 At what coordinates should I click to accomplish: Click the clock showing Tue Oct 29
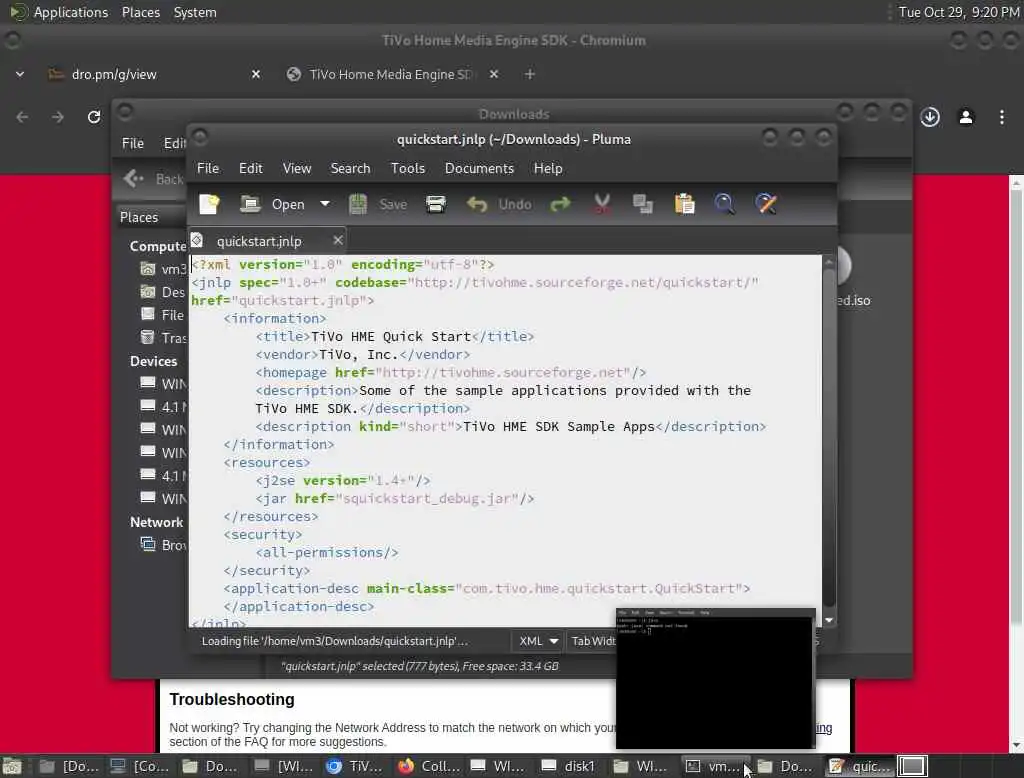point(958,12)
